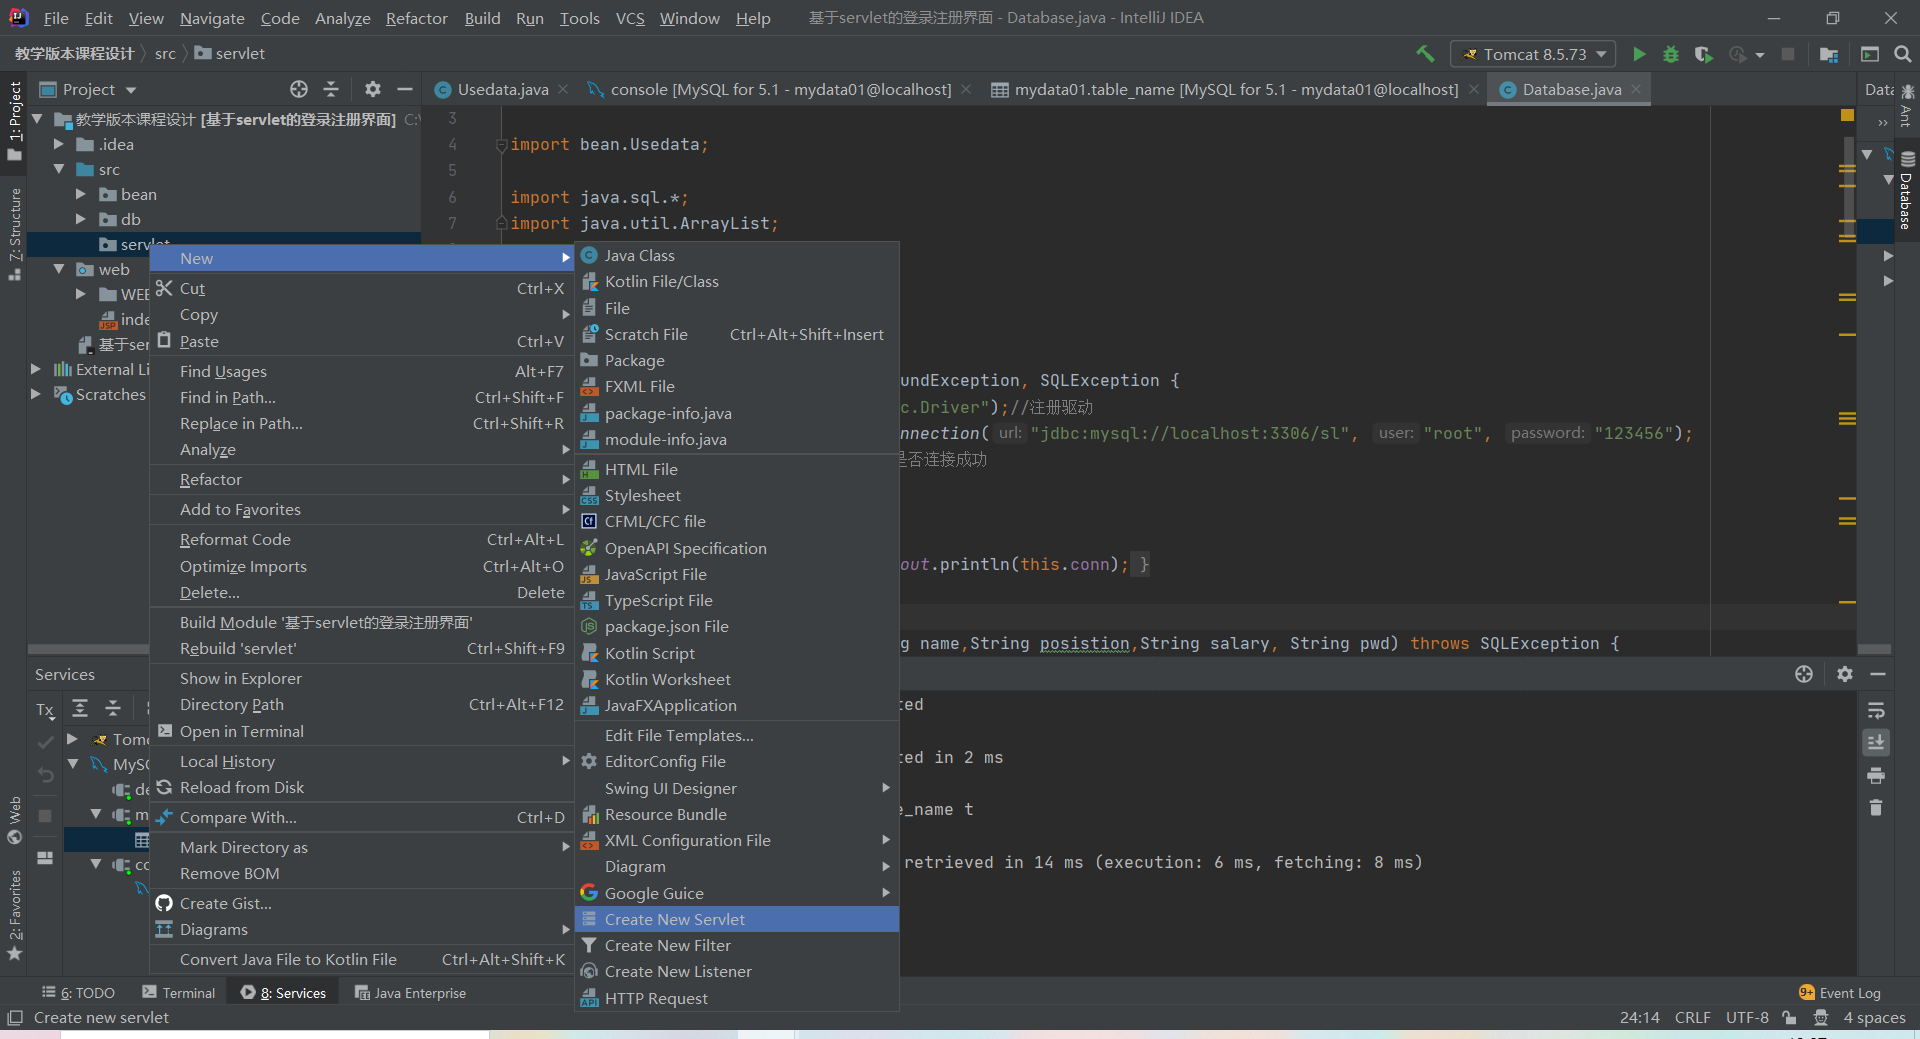Print the console output
The image size is (1920, 1039).
(1876, 775)
